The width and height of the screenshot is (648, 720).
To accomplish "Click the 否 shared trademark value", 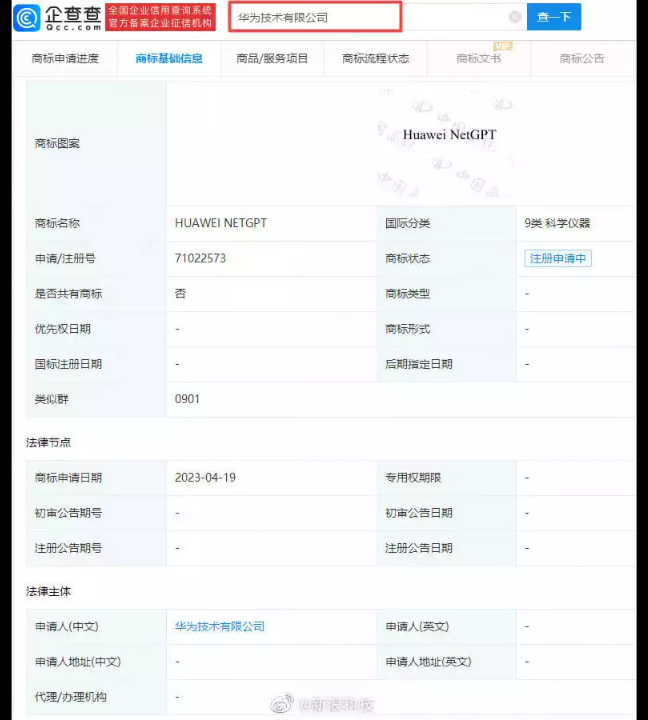I will (180, 293).
